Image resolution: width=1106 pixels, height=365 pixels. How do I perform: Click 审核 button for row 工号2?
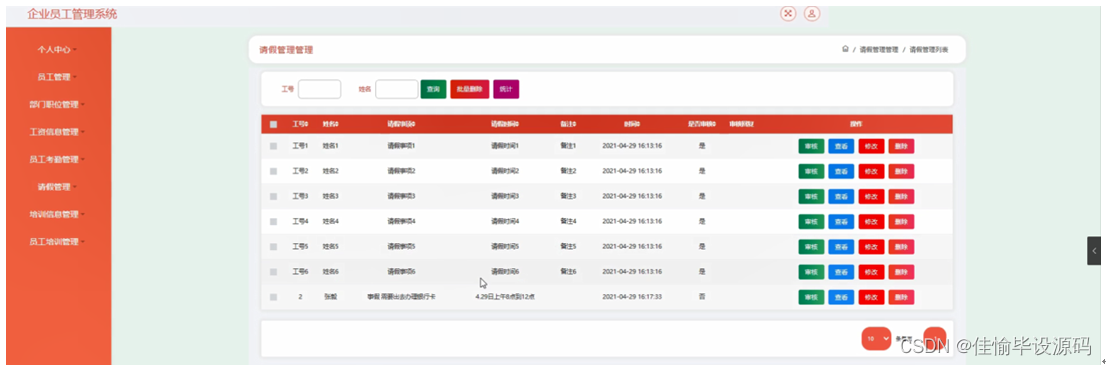tap(811, 171)
